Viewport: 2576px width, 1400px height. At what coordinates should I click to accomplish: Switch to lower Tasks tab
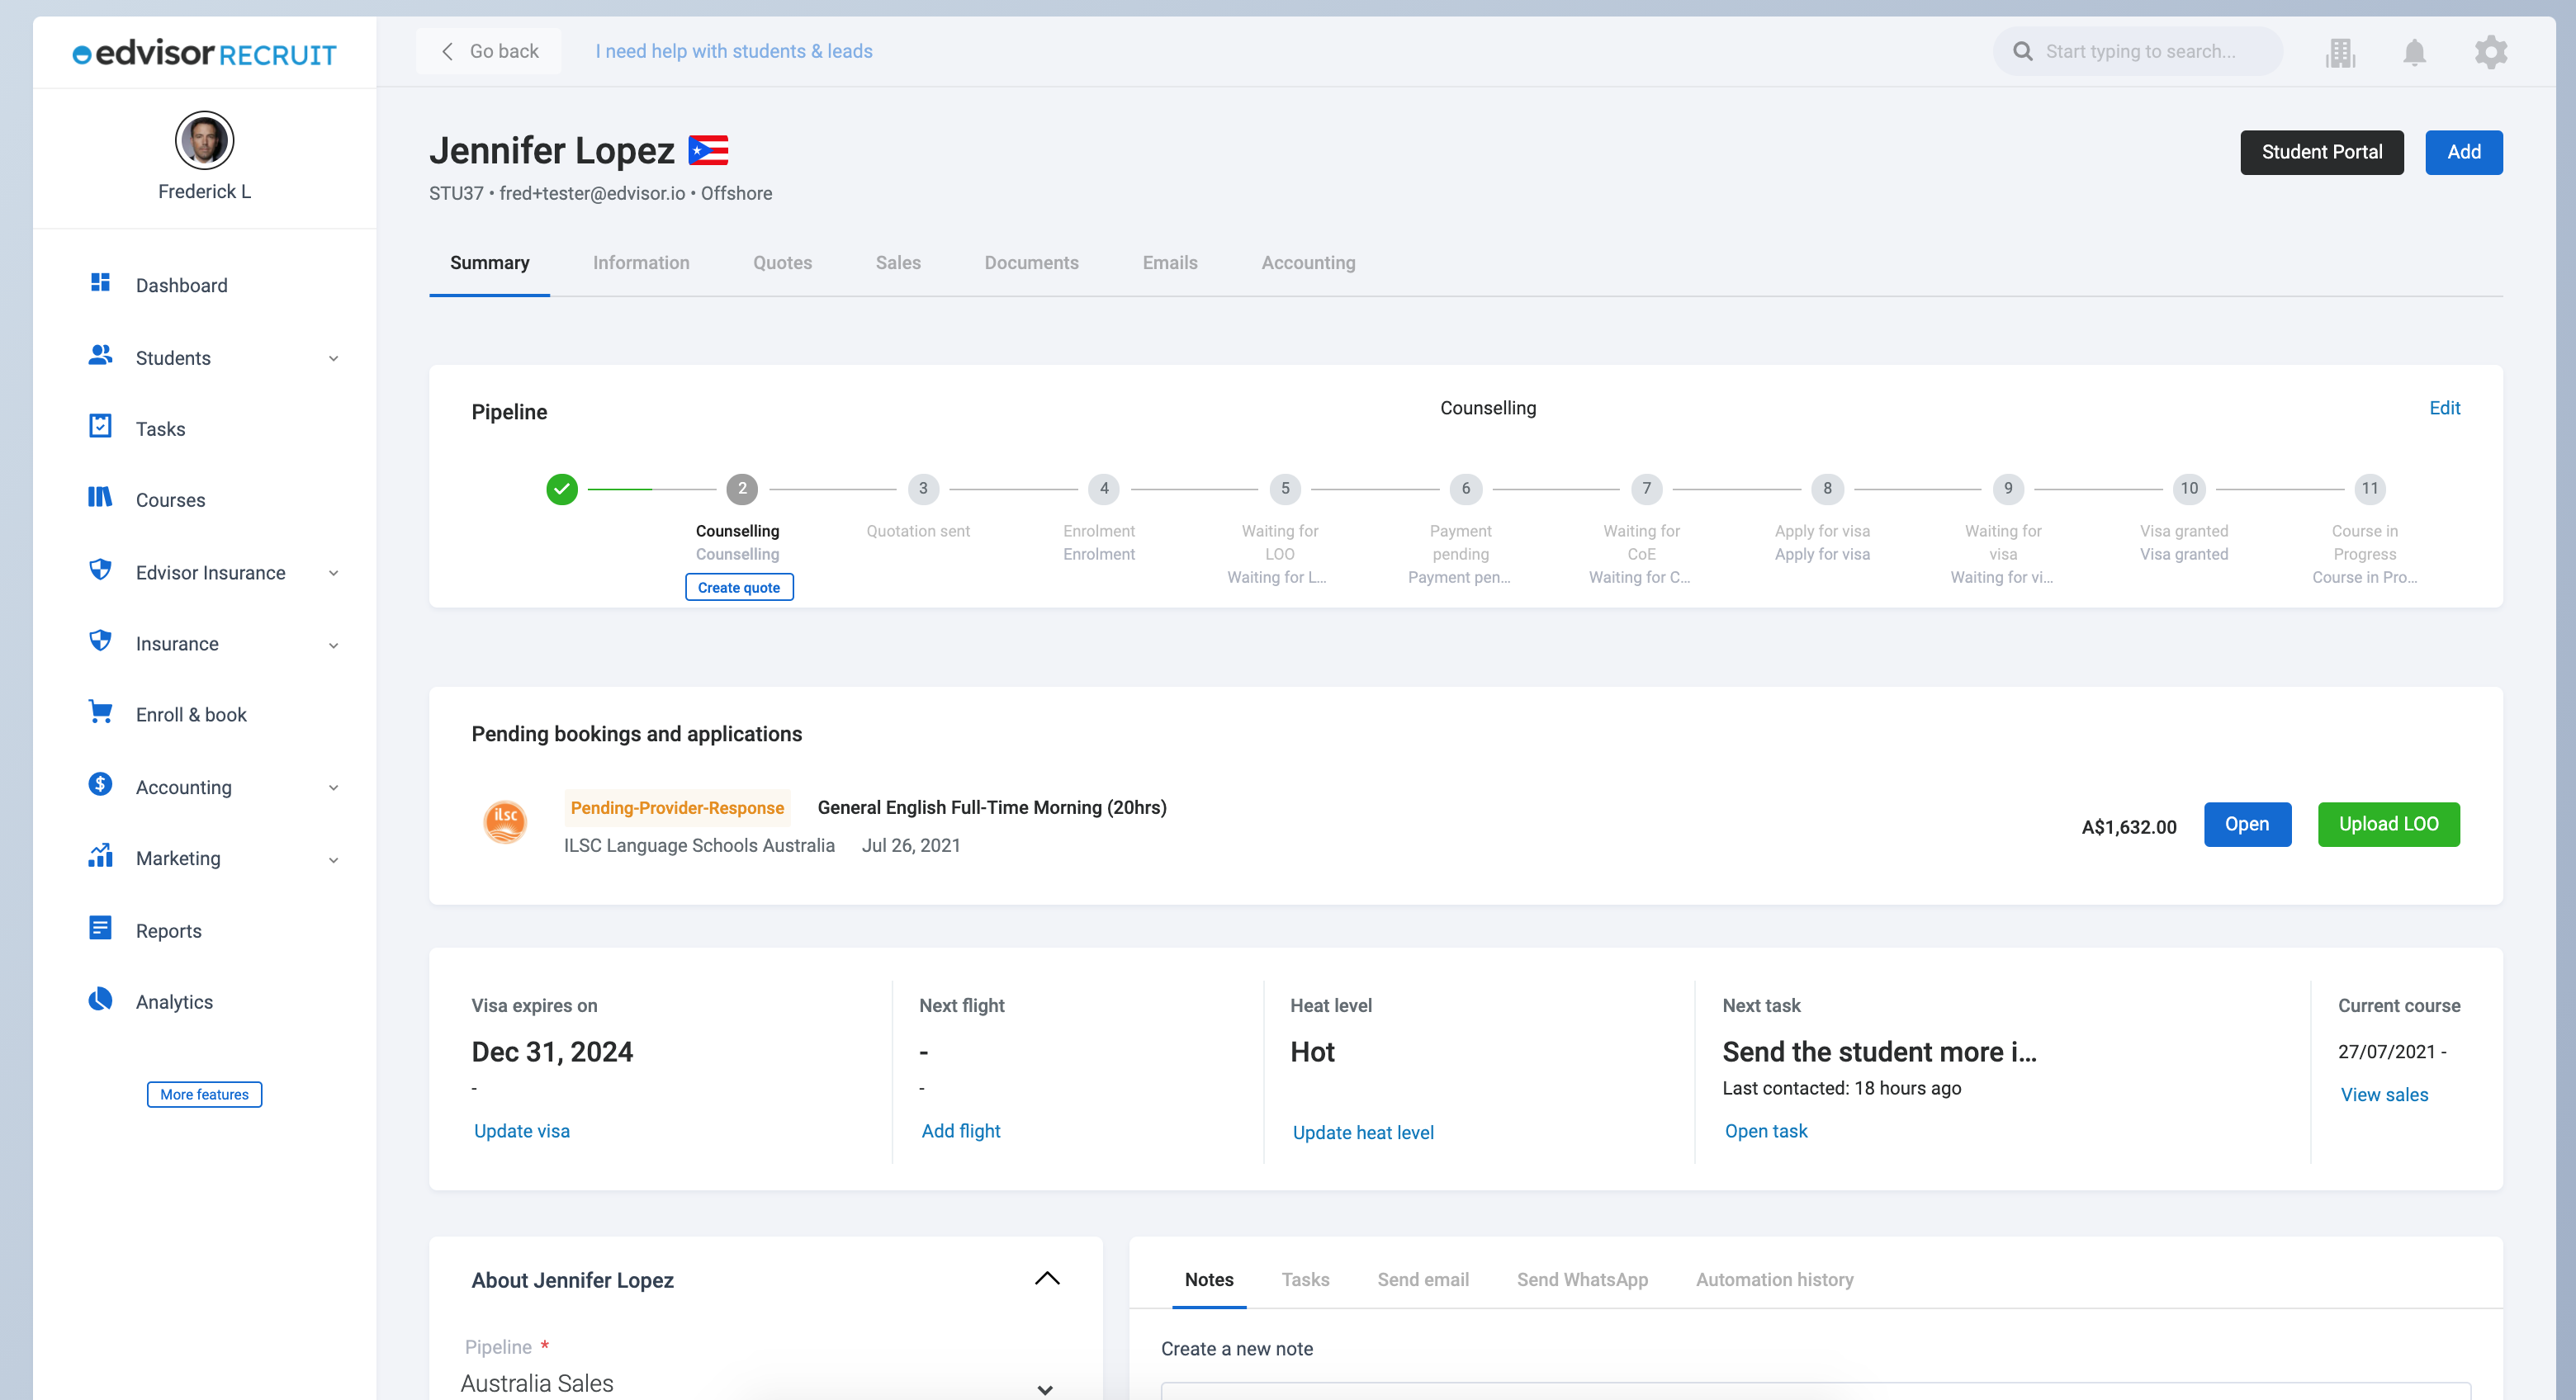1305,1279
